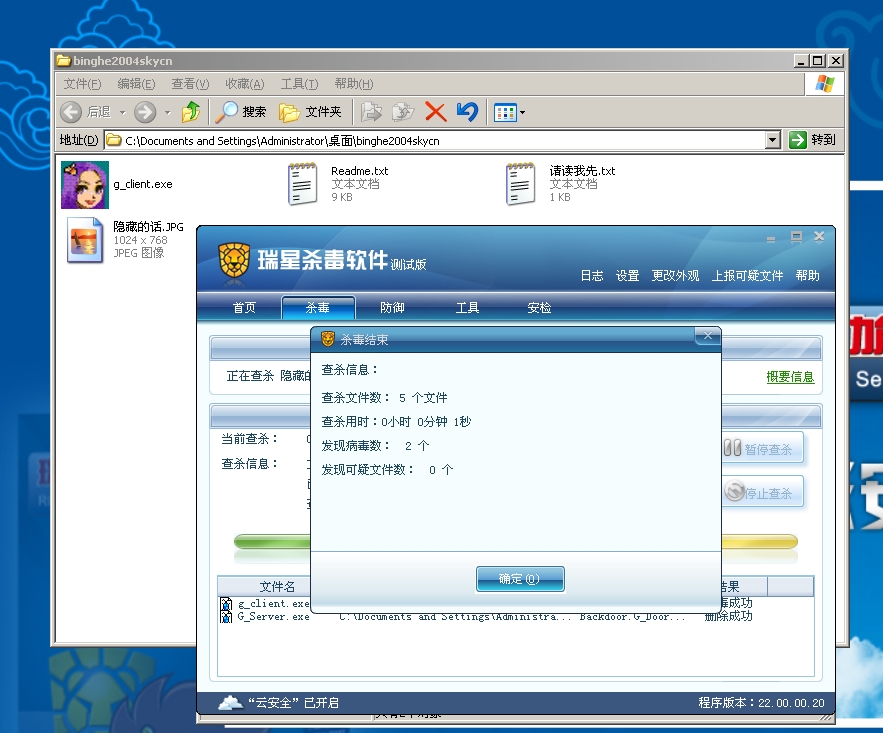Toggle the Folders (文件夹) pane
This screenshot has height=733, width=883.
(310, 112)
